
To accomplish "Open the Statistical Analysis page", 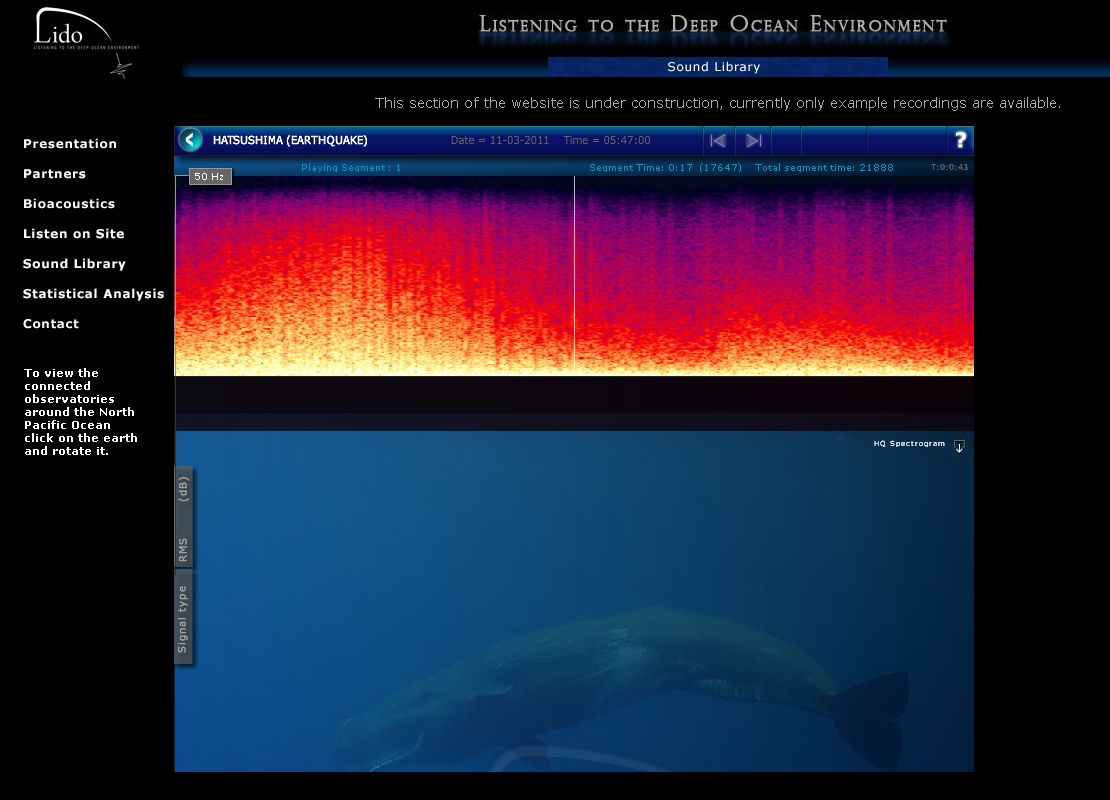I will coord(93,294).
